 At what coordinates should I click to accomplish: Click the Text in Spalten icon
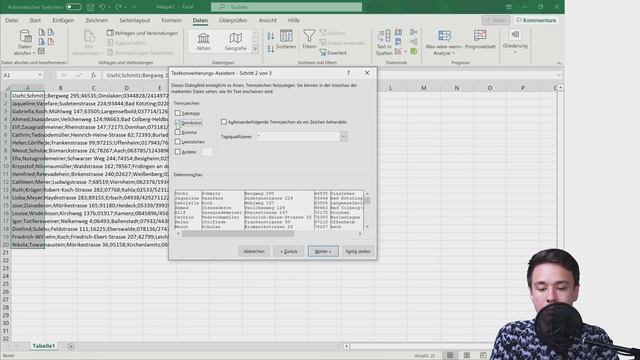pos(384,36)
